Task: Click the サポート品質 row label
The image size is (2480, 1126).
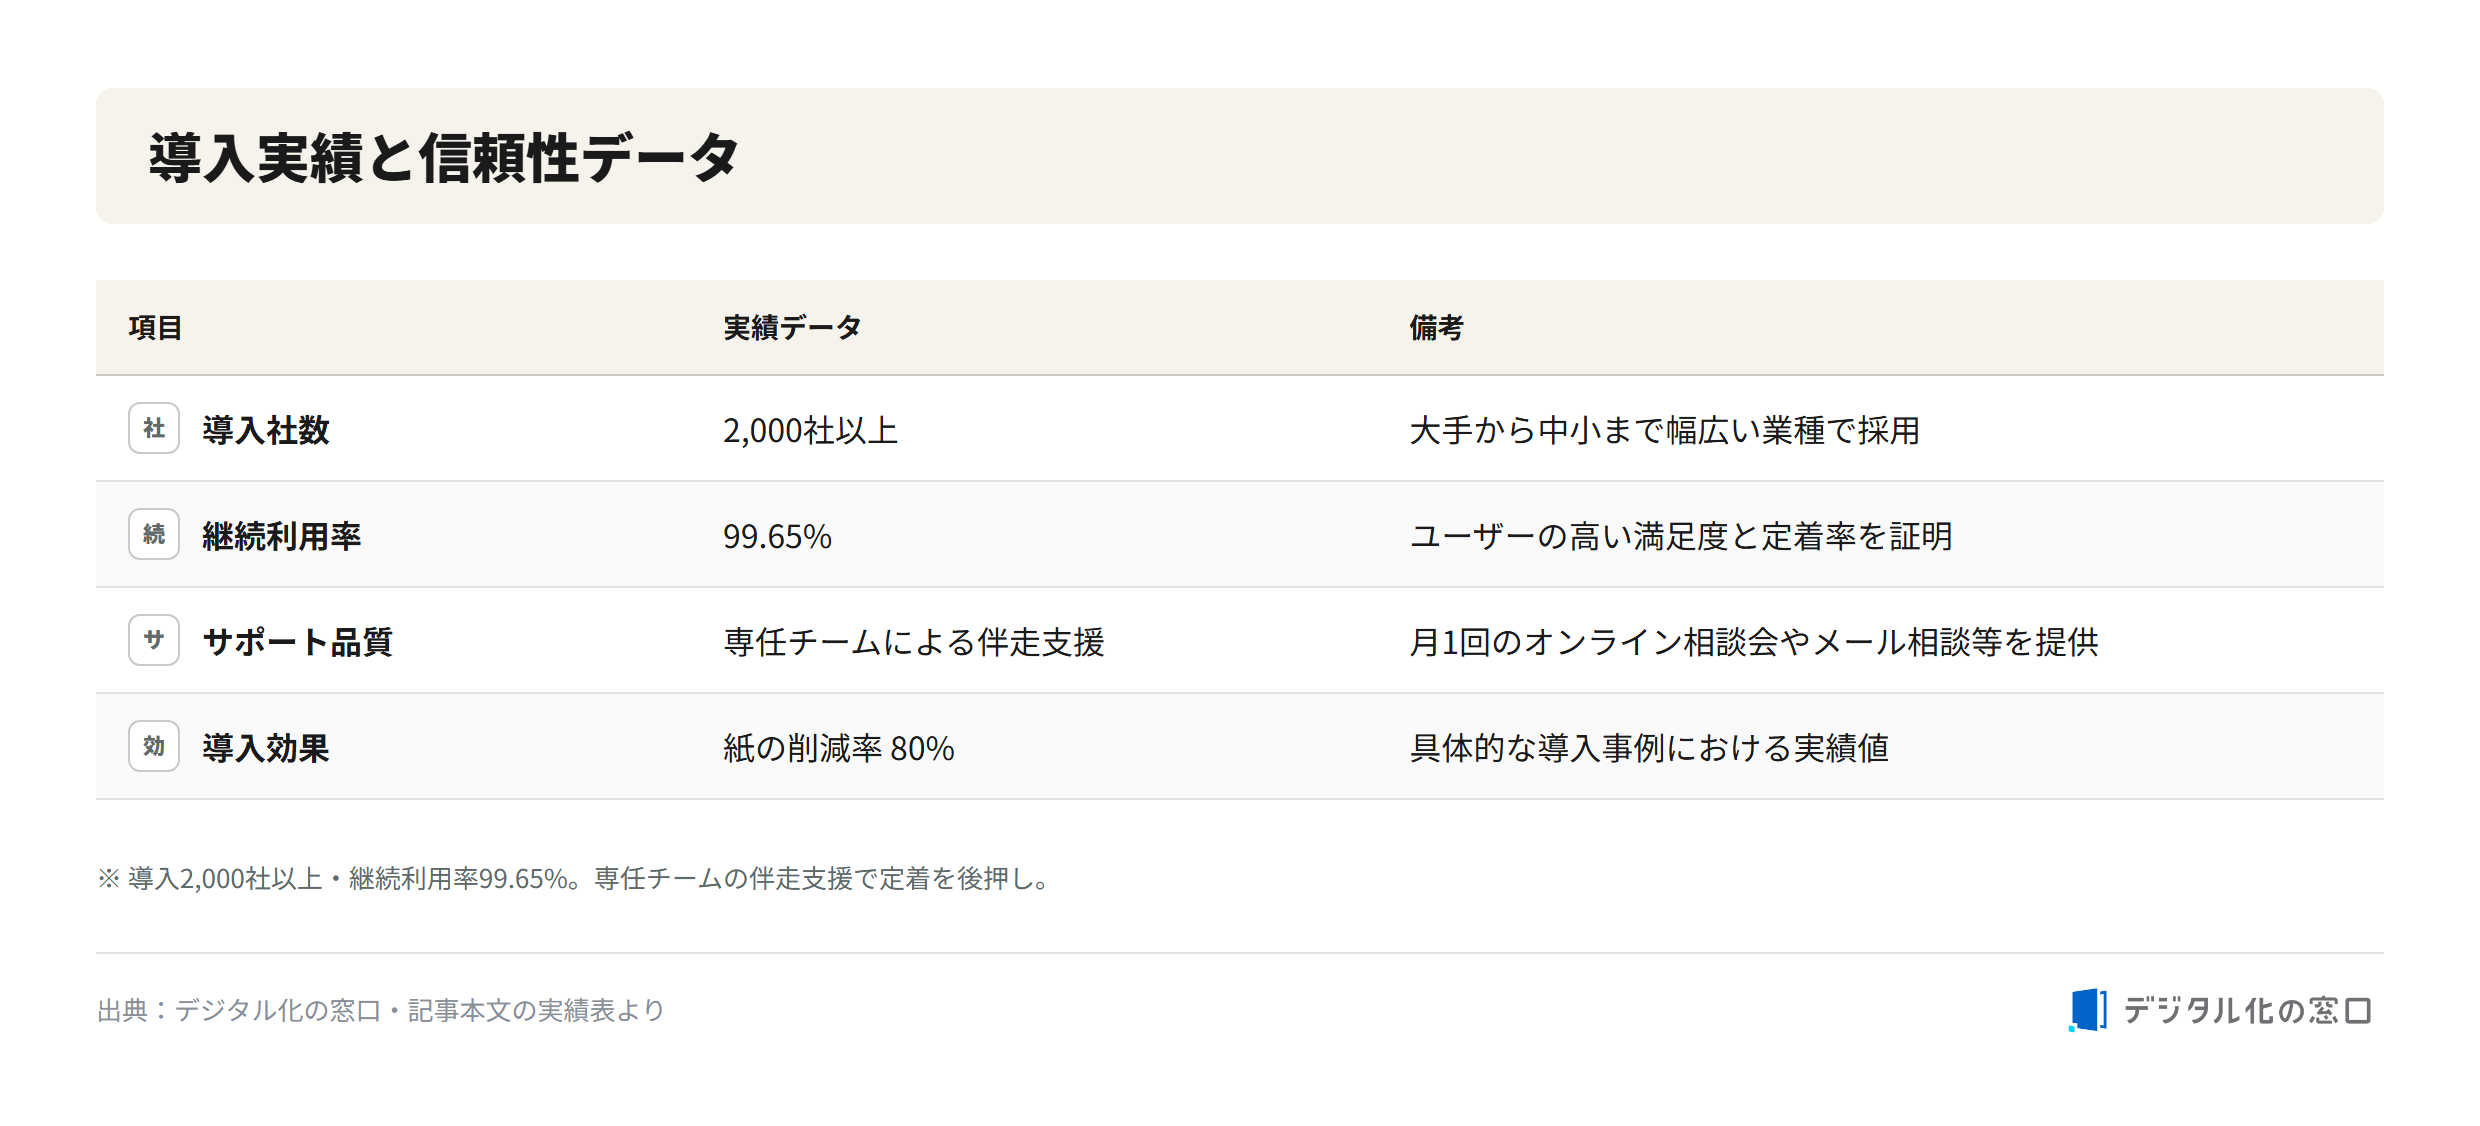Action: pyautogui.click(x=298, y=642)
